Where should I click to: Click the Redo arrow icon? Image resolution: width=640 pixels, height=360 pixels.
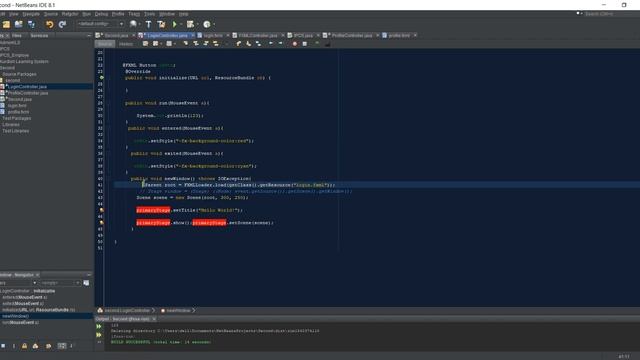(x=62, y=24)
